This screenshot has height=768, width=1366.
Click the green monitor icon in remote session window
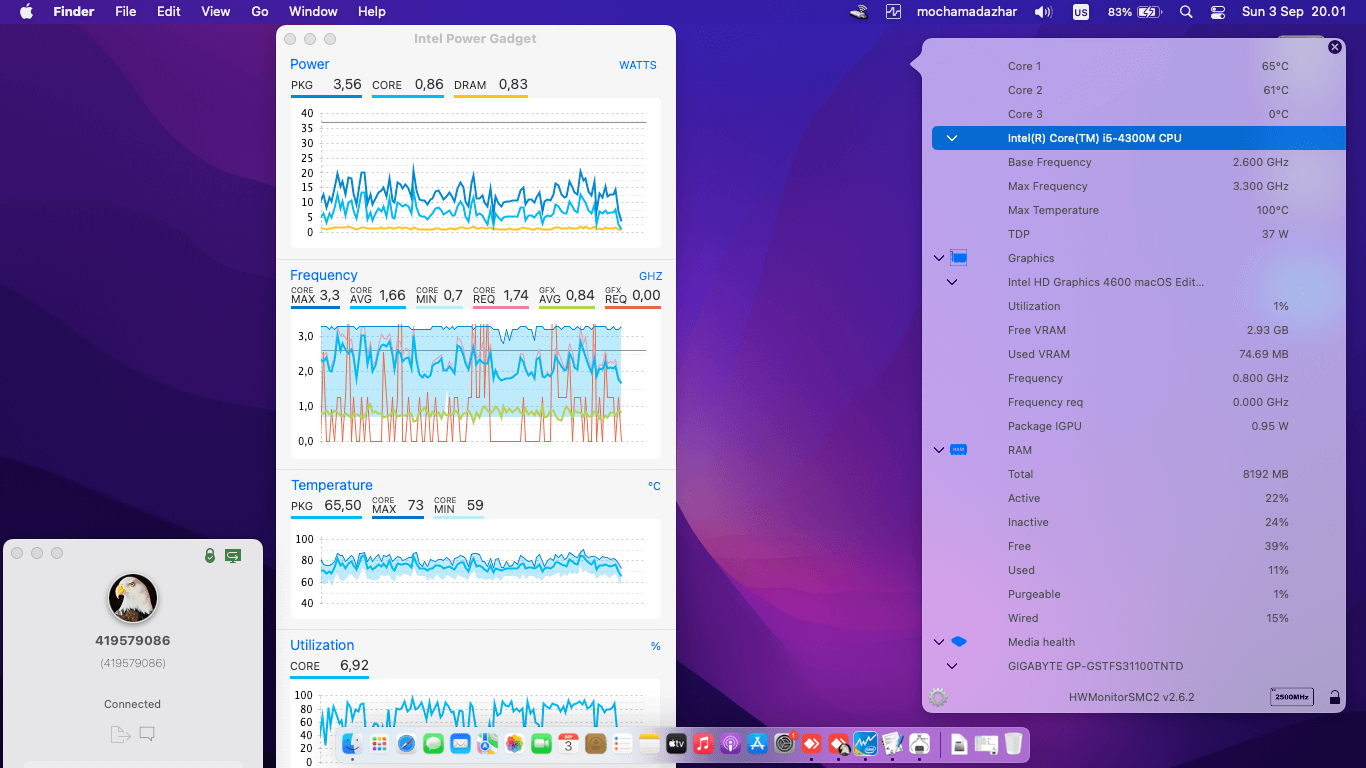(x=233, y=555)
